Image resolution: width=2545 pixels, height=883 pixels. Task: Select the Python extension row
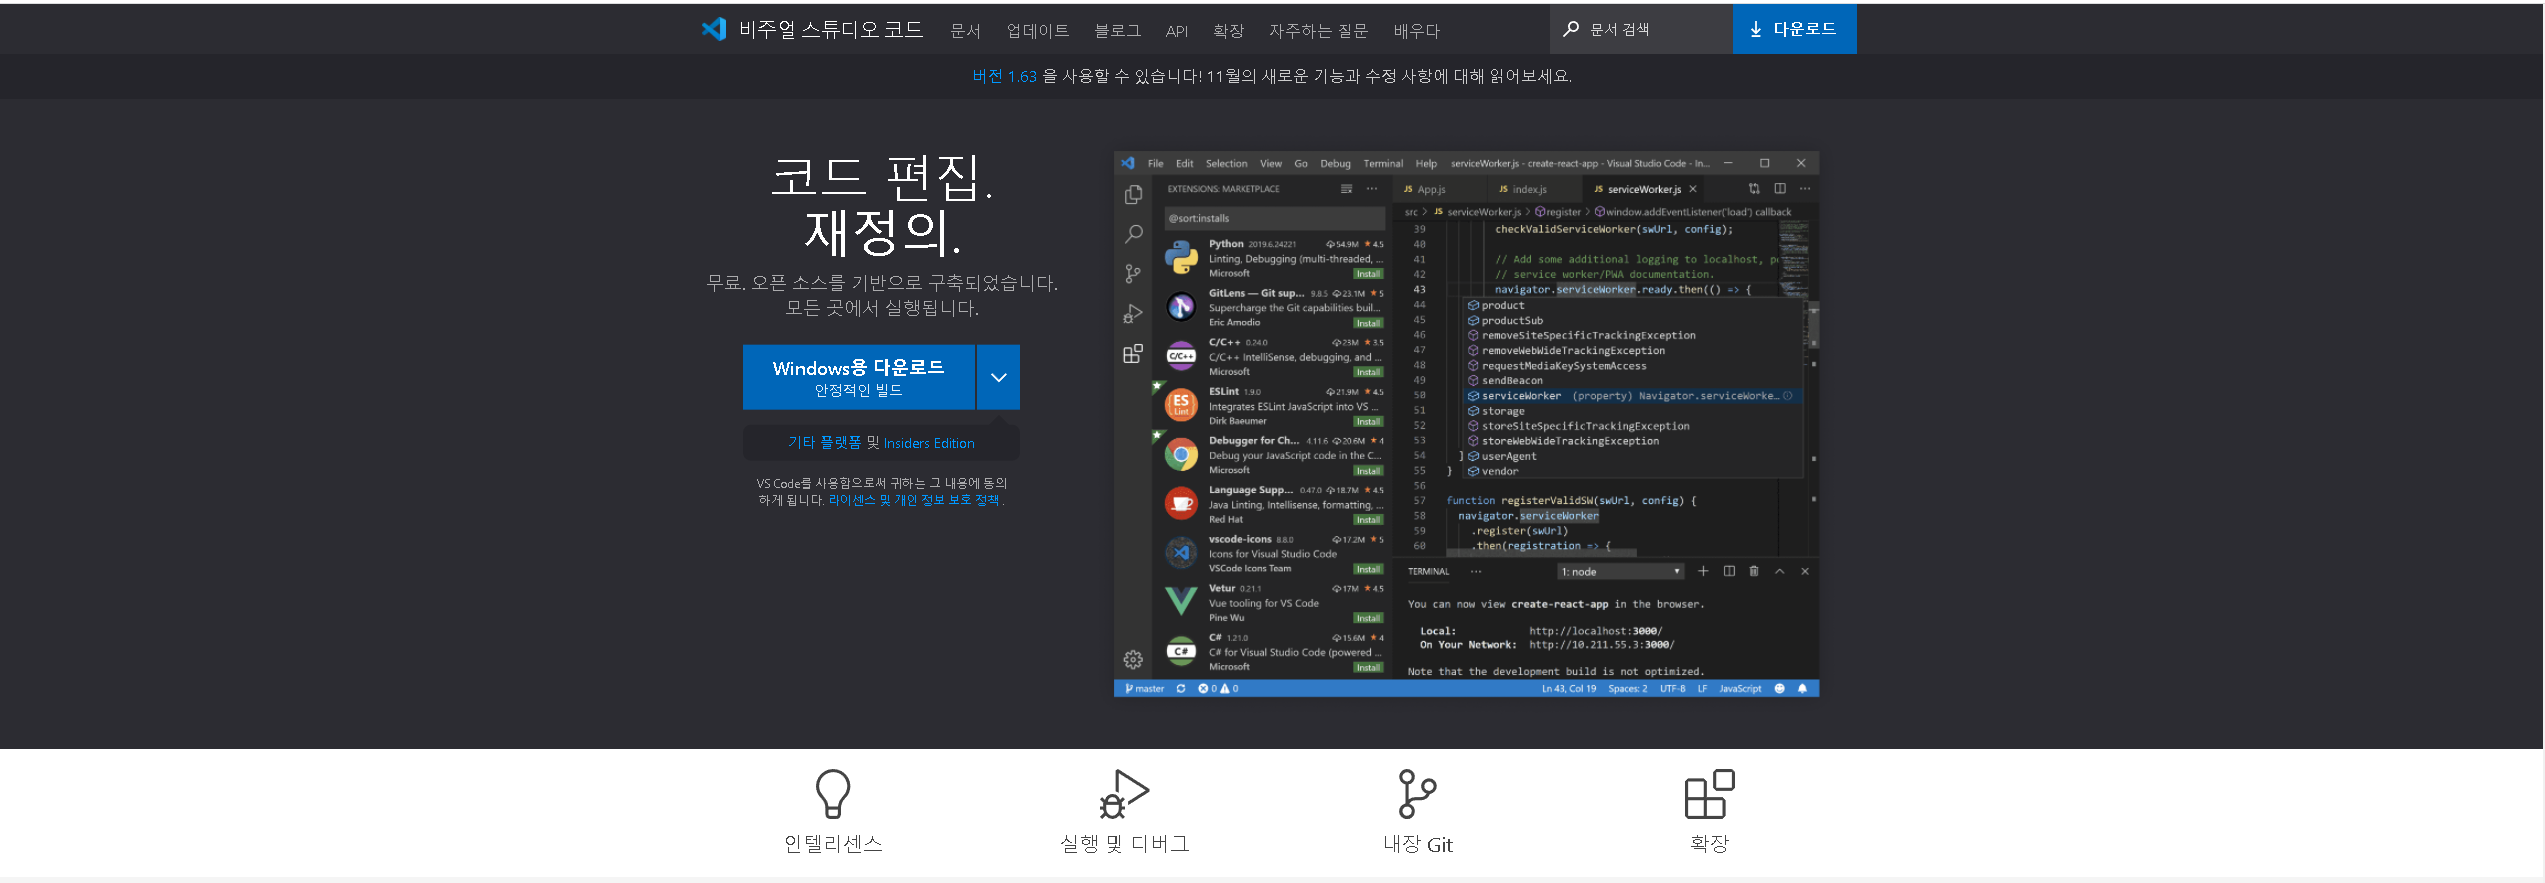click(1270, 258)
